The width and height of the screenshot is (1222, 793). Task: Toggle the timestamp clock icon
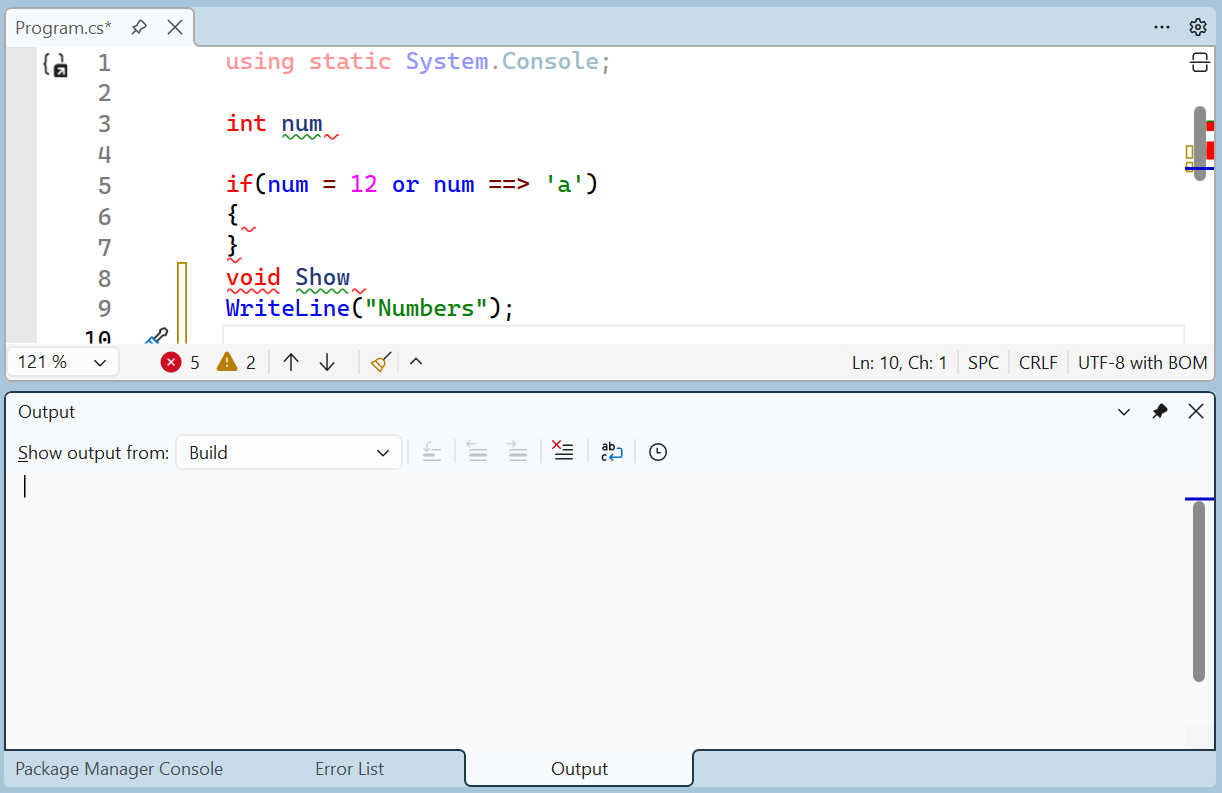click(x=657, y=452)
